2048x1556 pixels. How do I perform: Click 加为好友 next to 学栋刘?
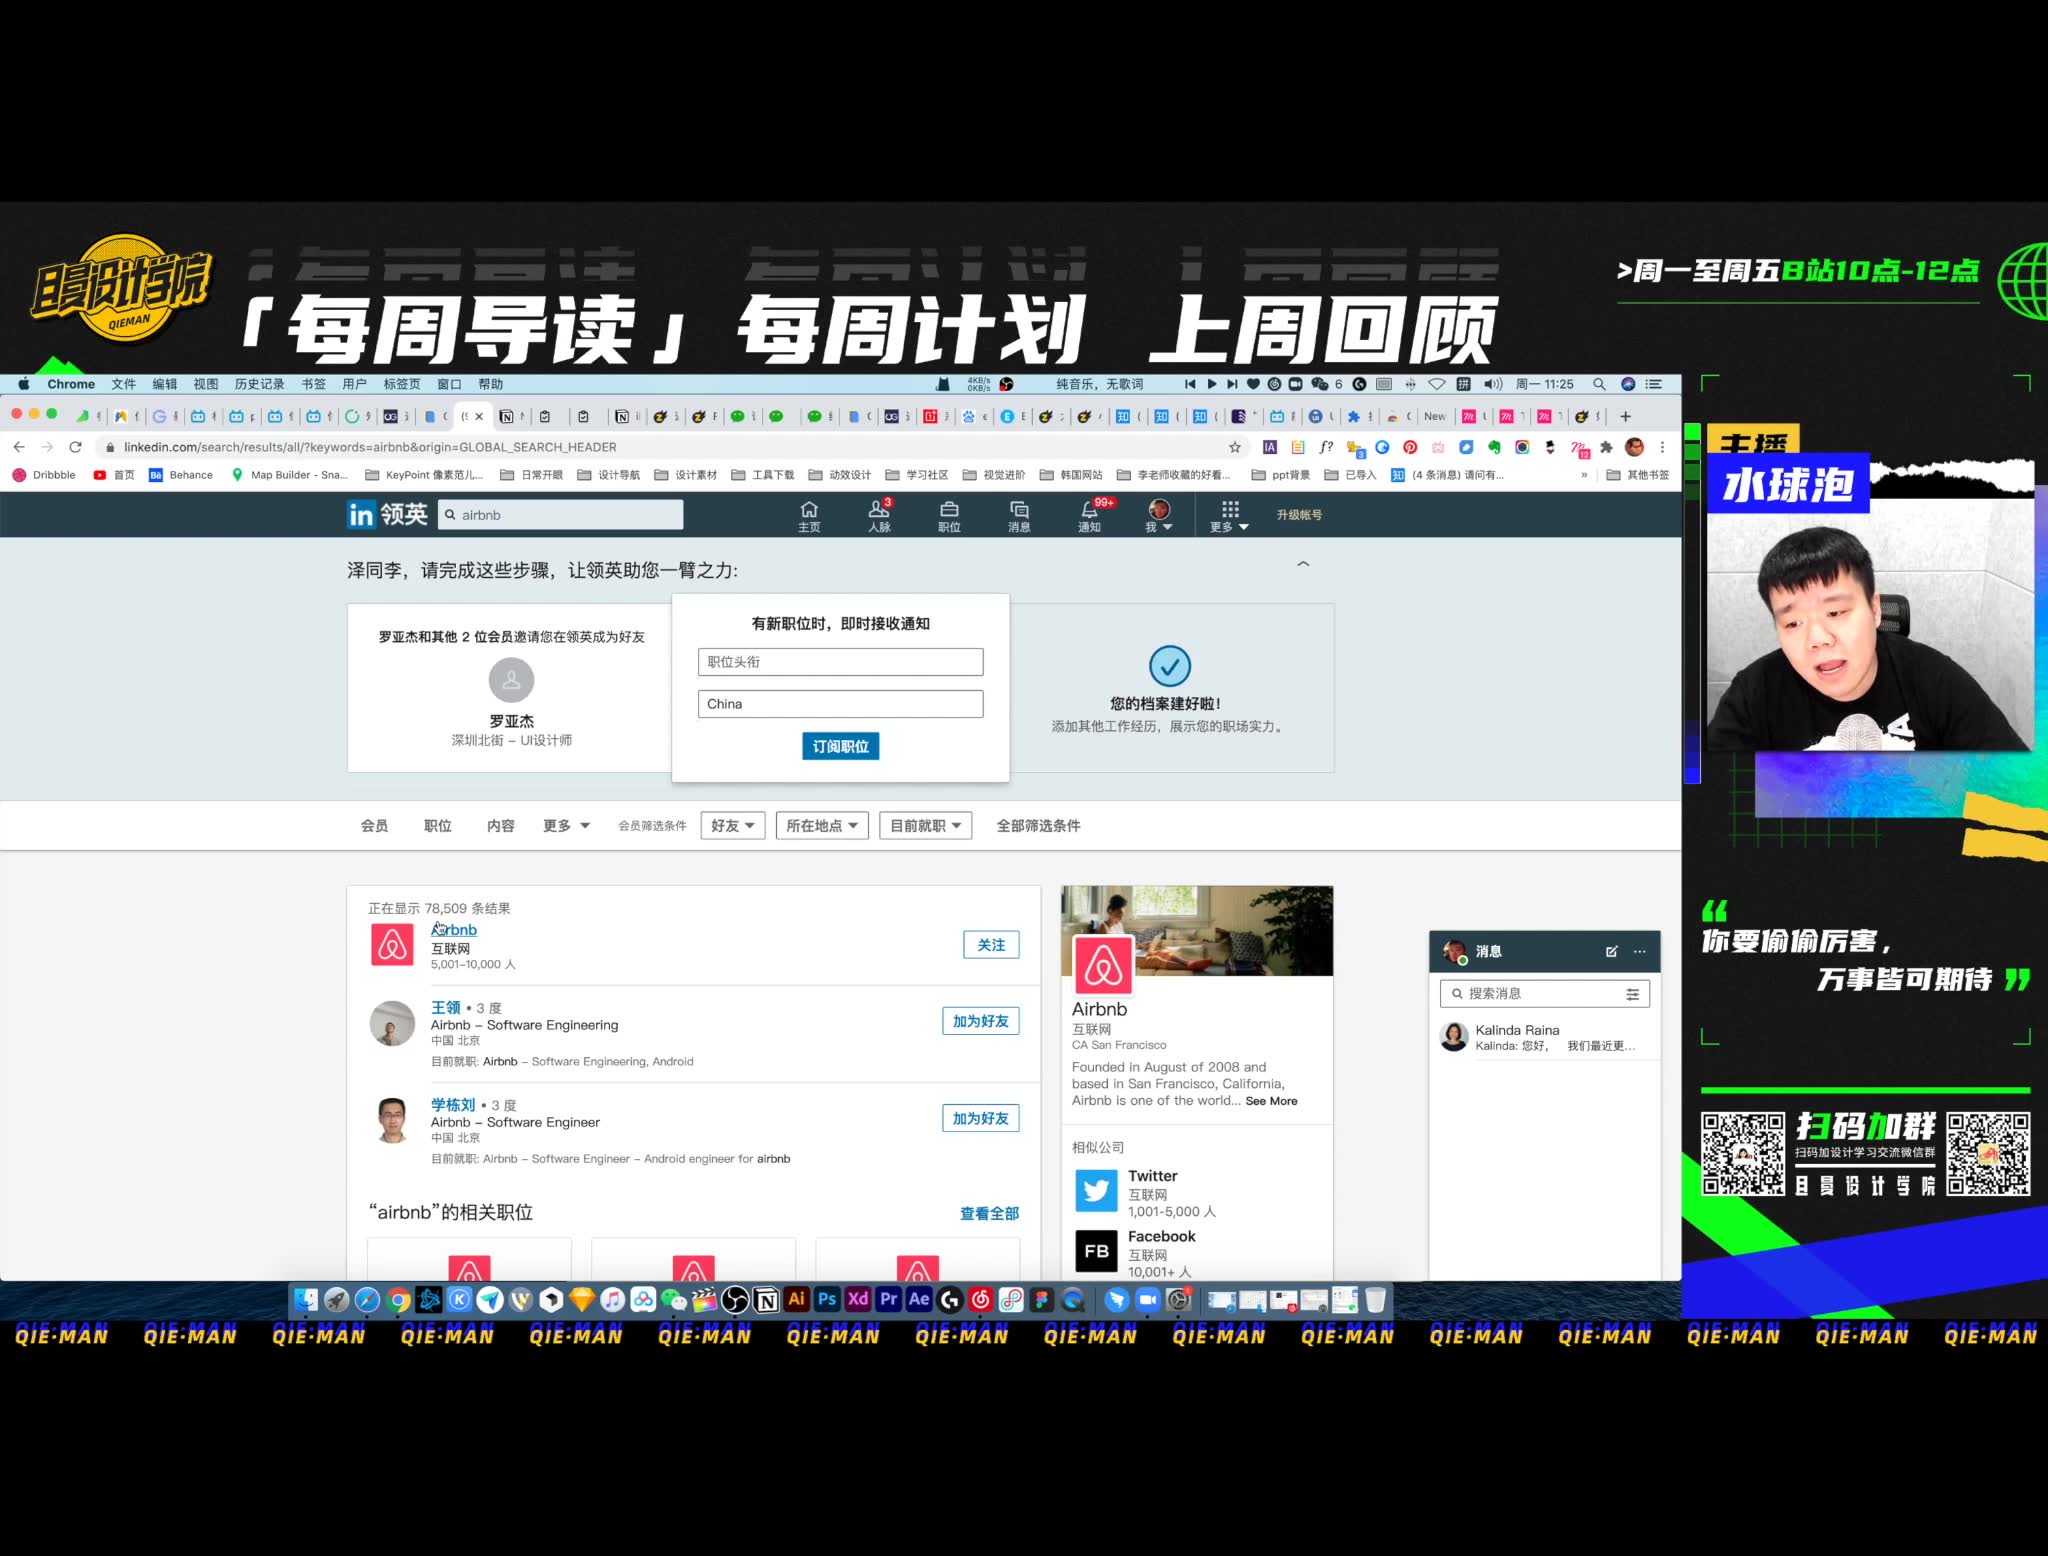click(980, 1118)
